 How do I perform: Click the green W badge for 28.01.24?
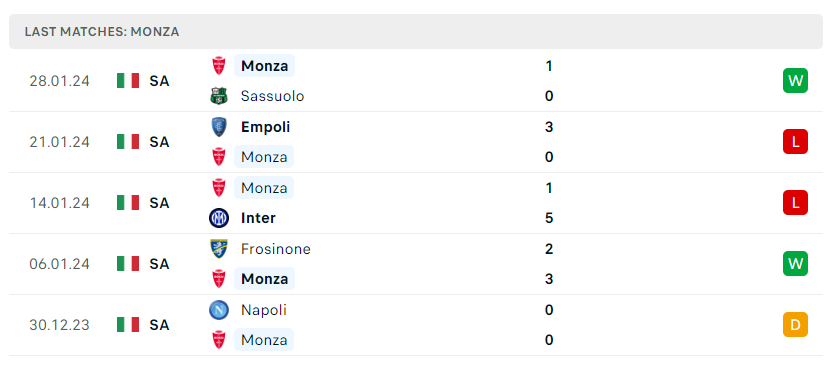795,81
